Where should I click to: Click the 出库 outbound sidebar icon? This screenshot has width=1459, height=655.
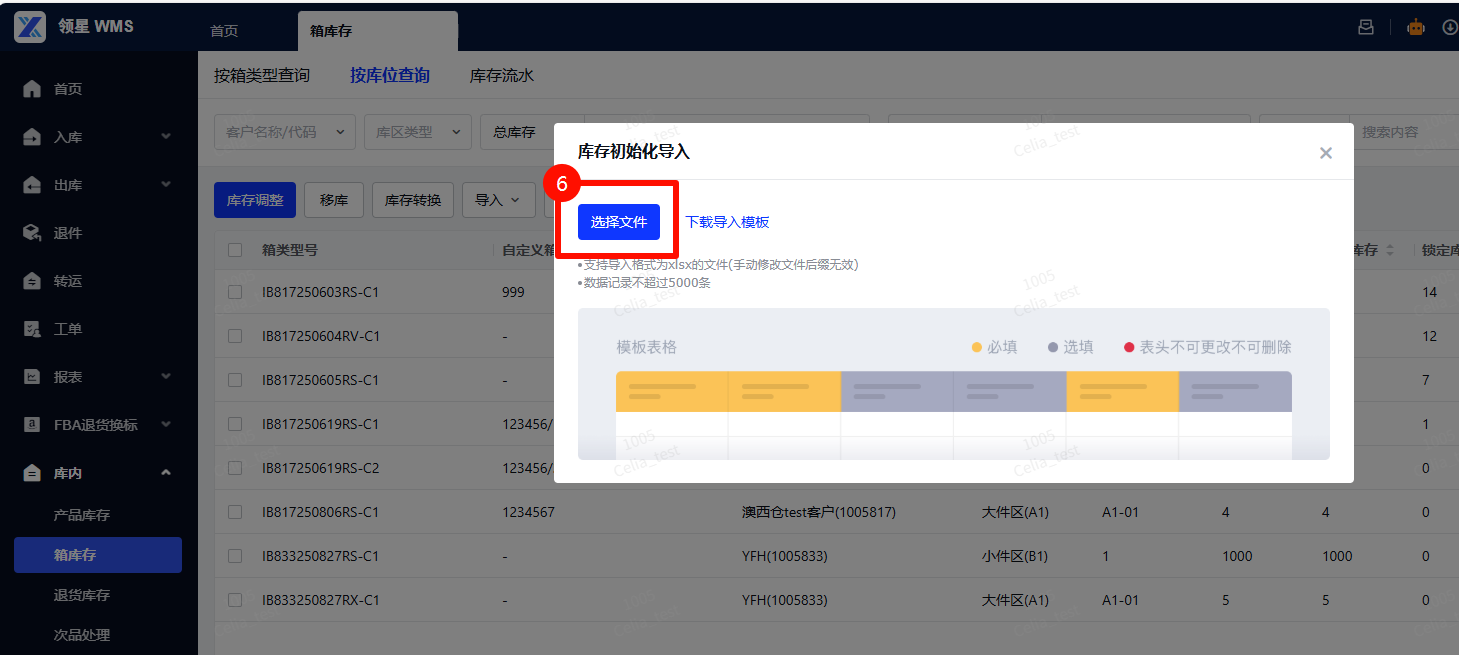(x=32, y=185)
